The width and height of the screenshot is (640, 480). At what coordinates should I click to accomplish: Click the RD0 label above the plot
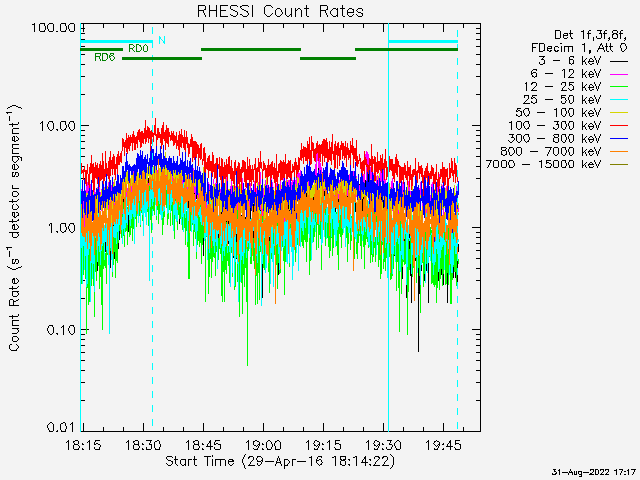138,48
